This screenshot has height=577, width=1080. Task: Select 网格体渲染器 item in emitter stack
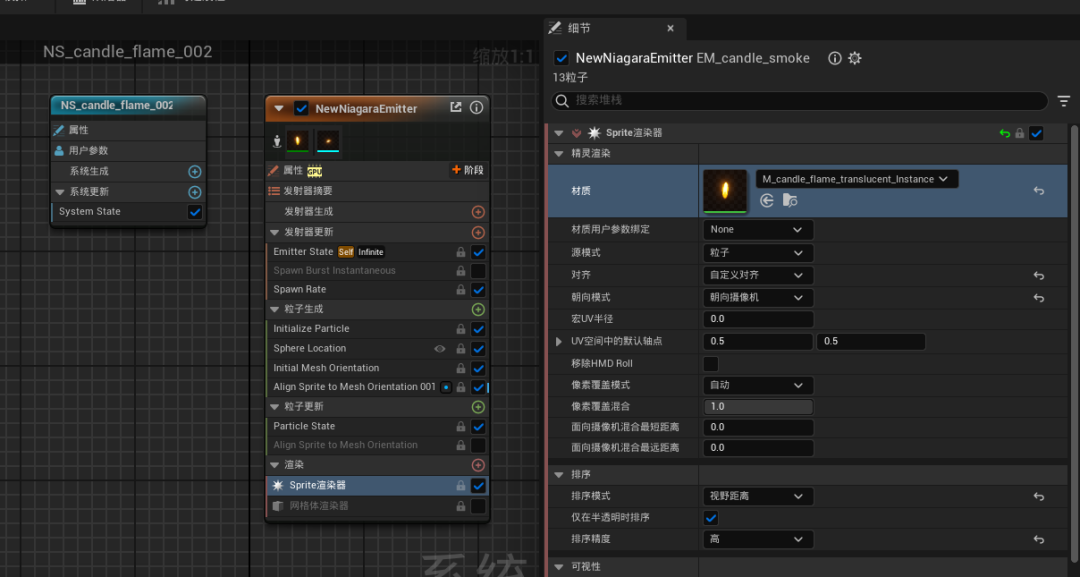click(377, 506)
